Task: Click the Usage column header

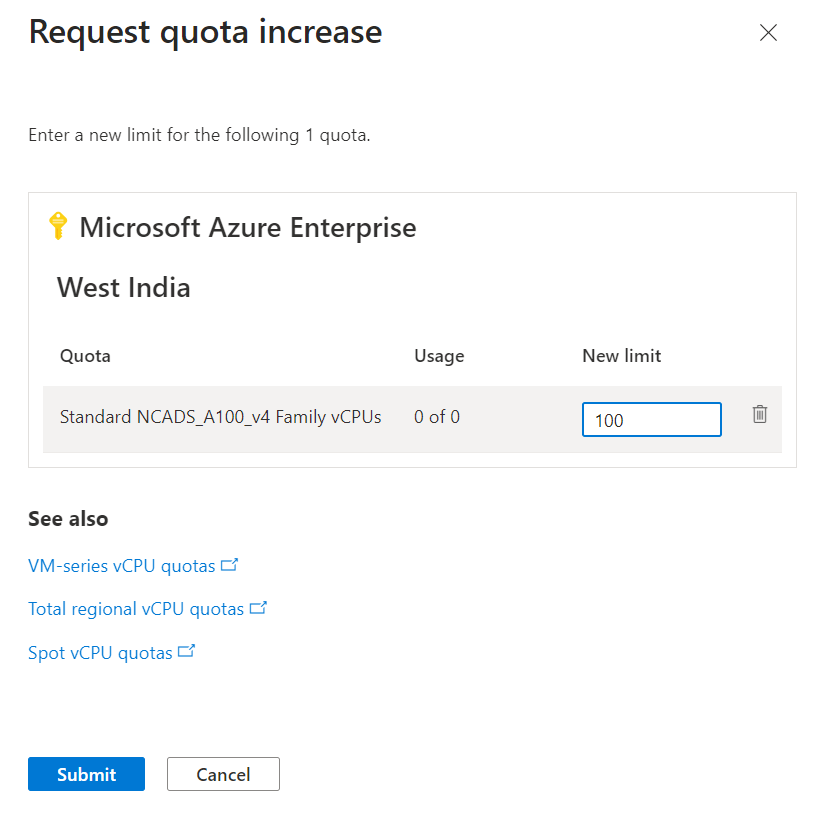Action: [x=439, y=356]
